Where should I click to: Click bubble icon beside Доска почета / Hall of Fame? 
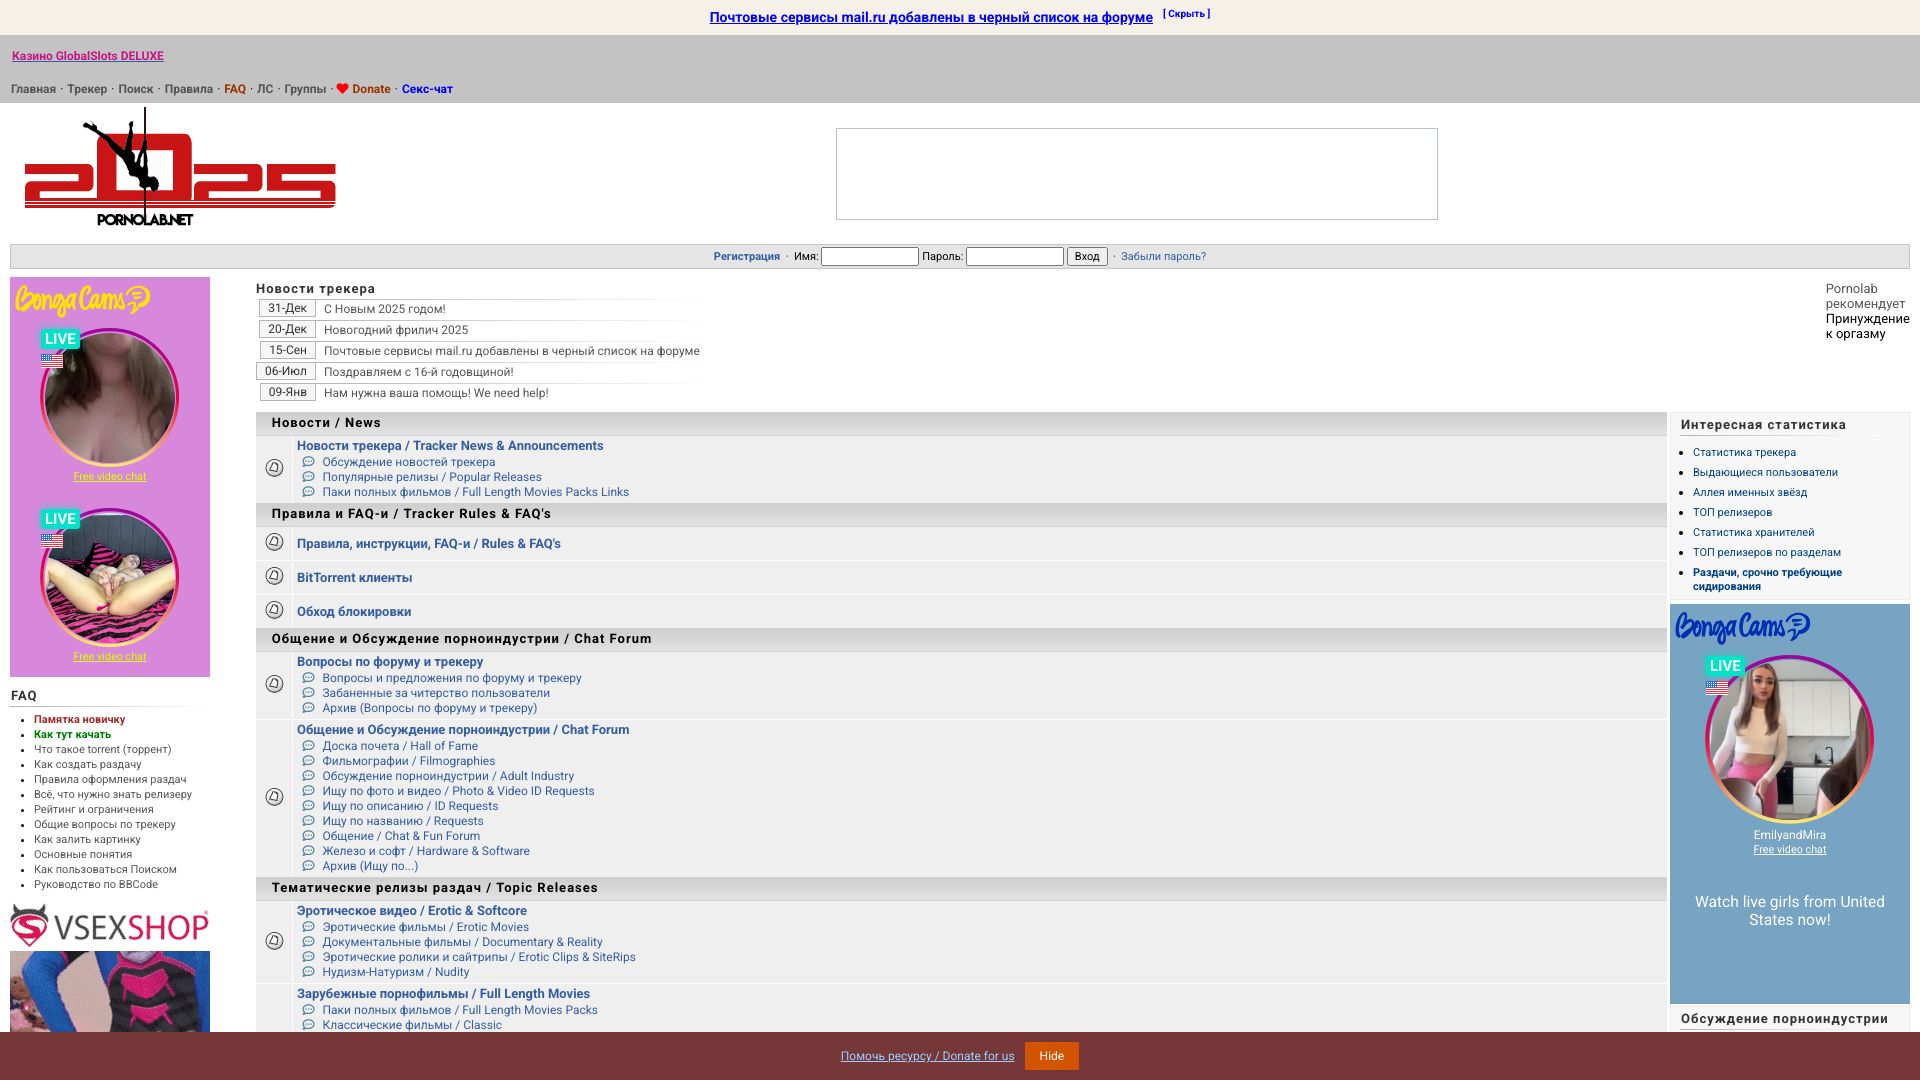coord(308,746)
